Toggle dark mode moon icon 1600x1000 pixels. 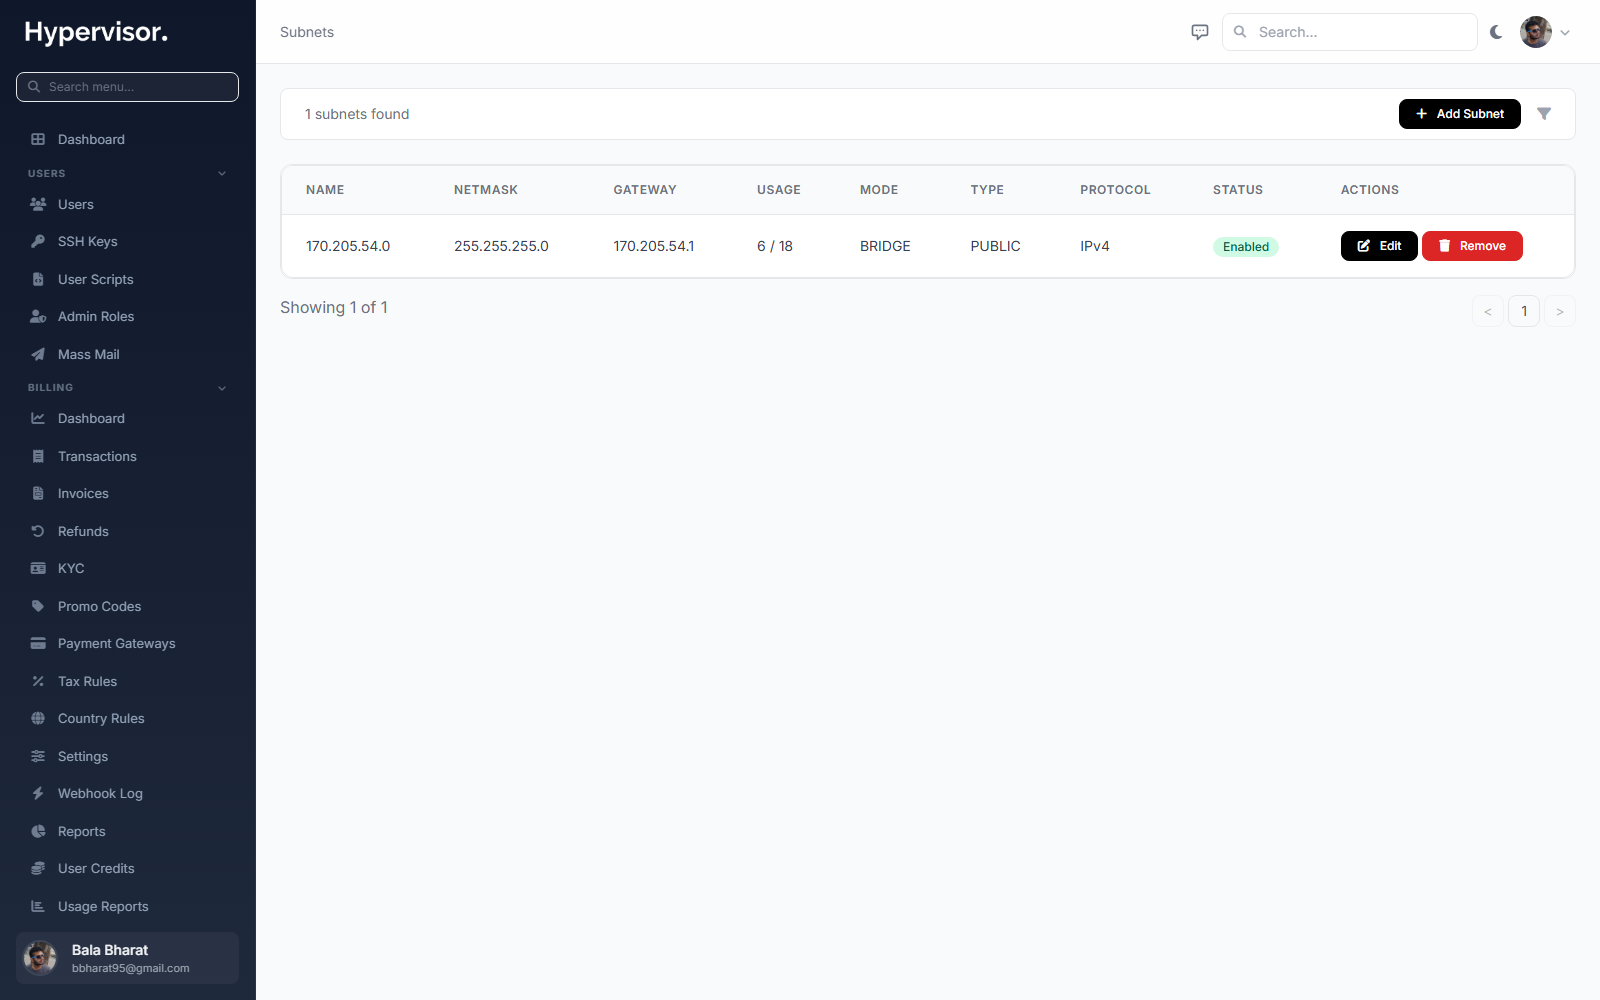point(1496,32)
